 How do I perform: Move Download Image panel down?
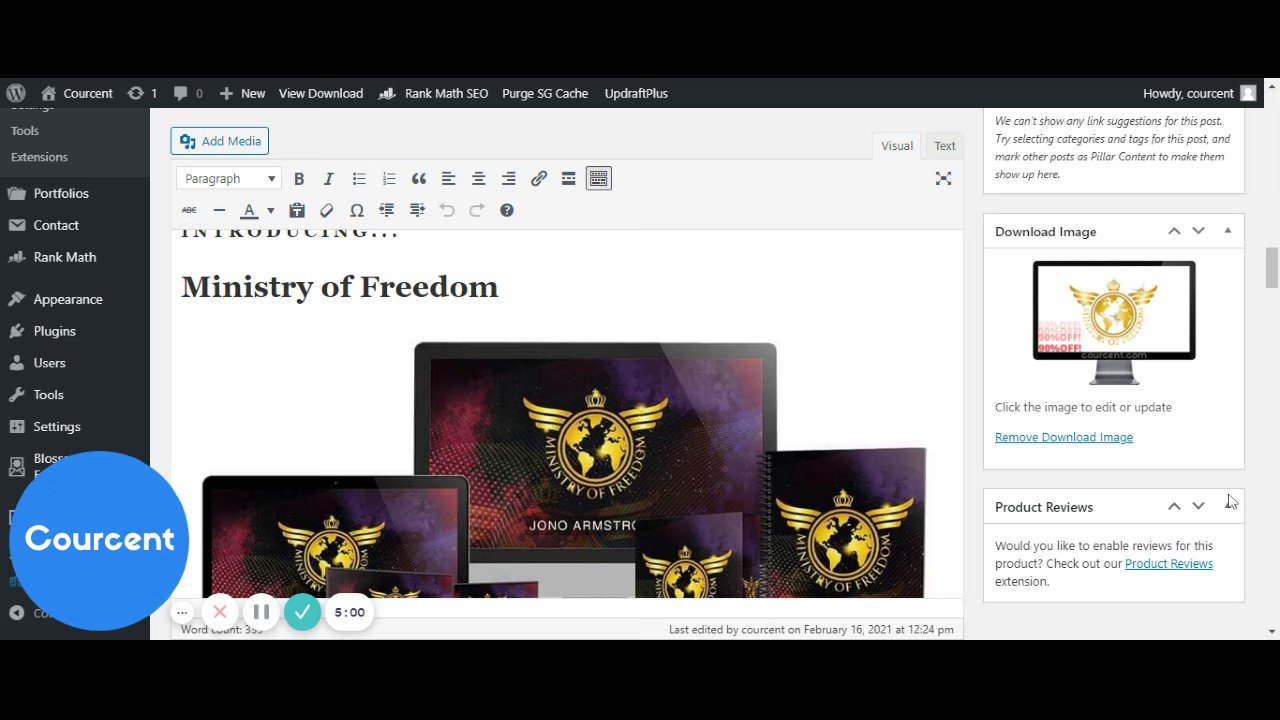(x=1198, y=231)
